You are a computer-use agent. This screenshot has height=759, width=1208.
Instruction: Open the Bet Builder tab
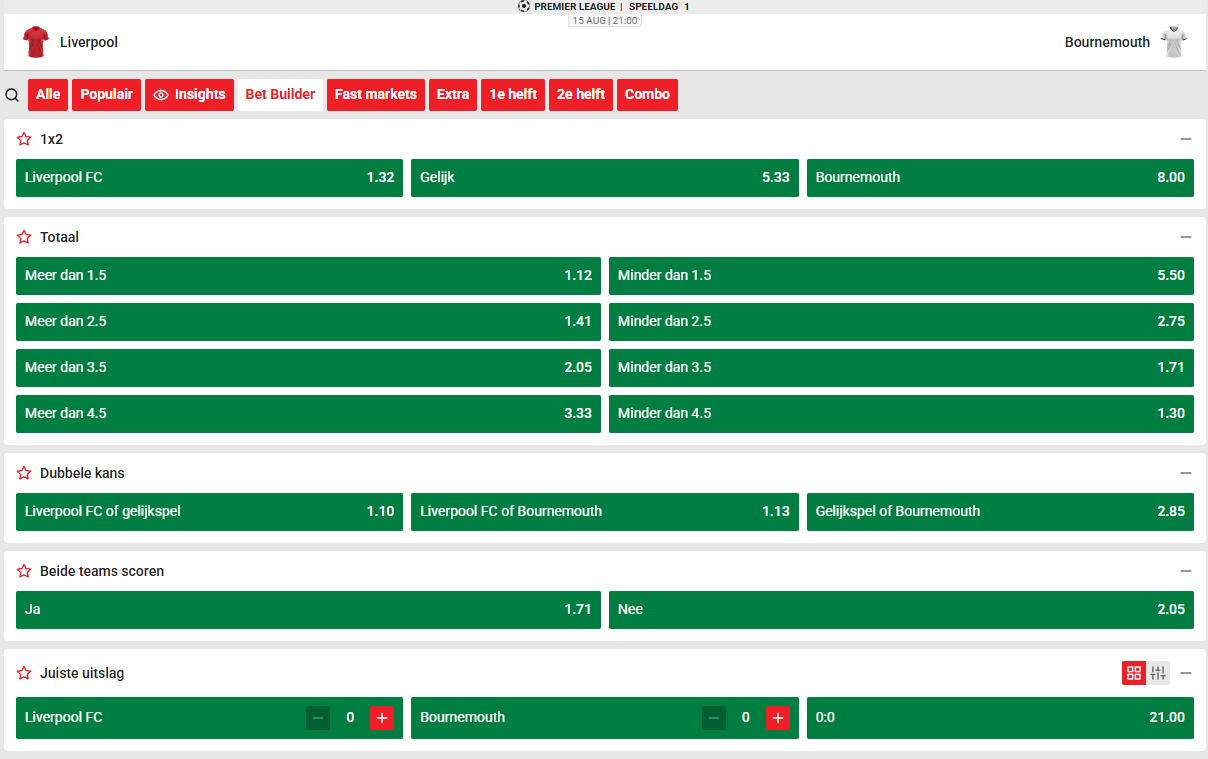[x=280, y=95]
